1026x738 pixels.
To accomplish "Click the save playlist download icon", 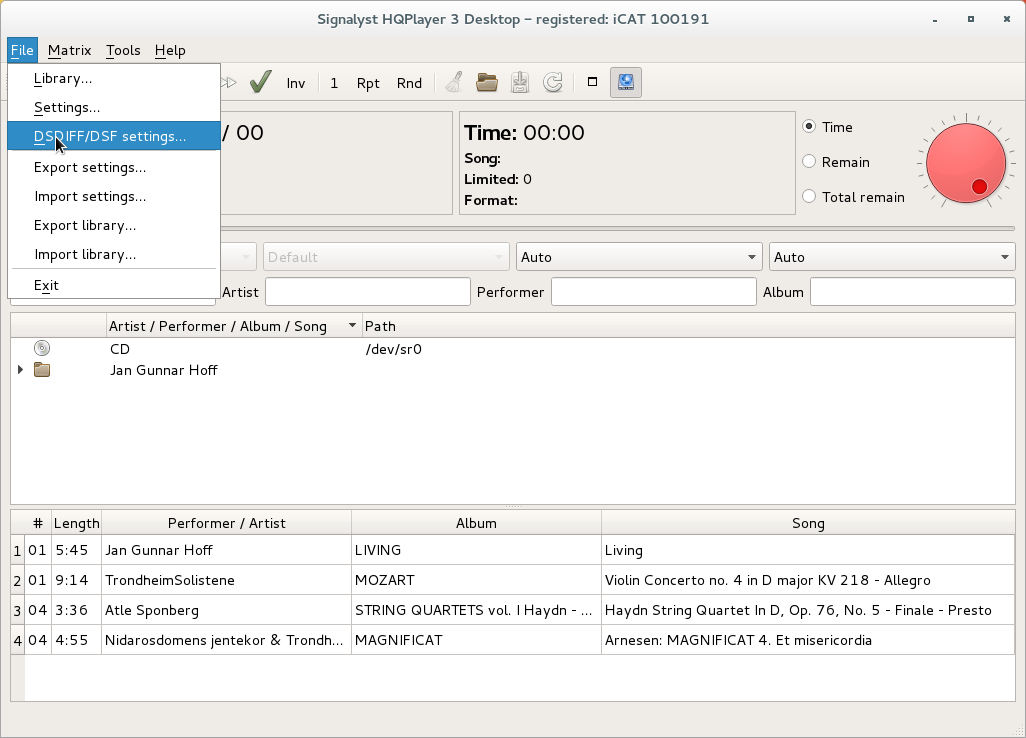I will tap(520, 82).
